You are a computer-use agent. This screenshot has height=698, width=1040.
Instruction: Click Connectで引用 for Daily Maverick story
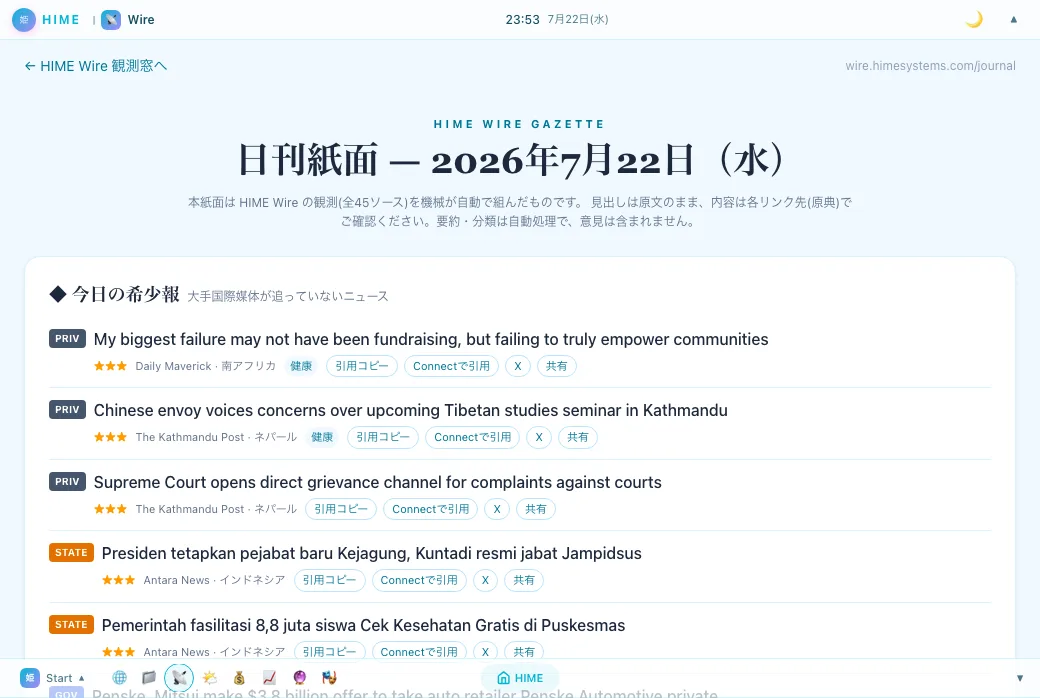point(451,366)
